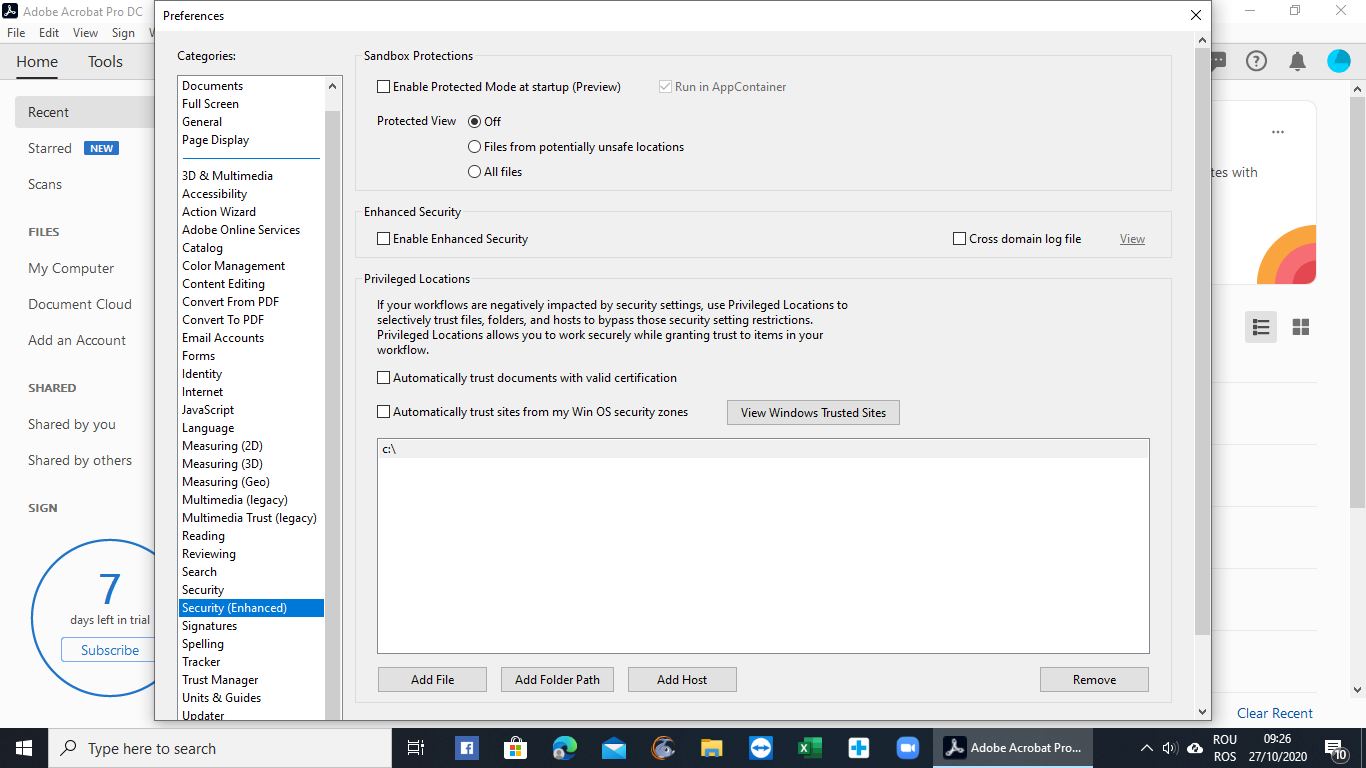Switch Acrobat recent files to list view
The image size is (1366, 768).
point(1261,327)
